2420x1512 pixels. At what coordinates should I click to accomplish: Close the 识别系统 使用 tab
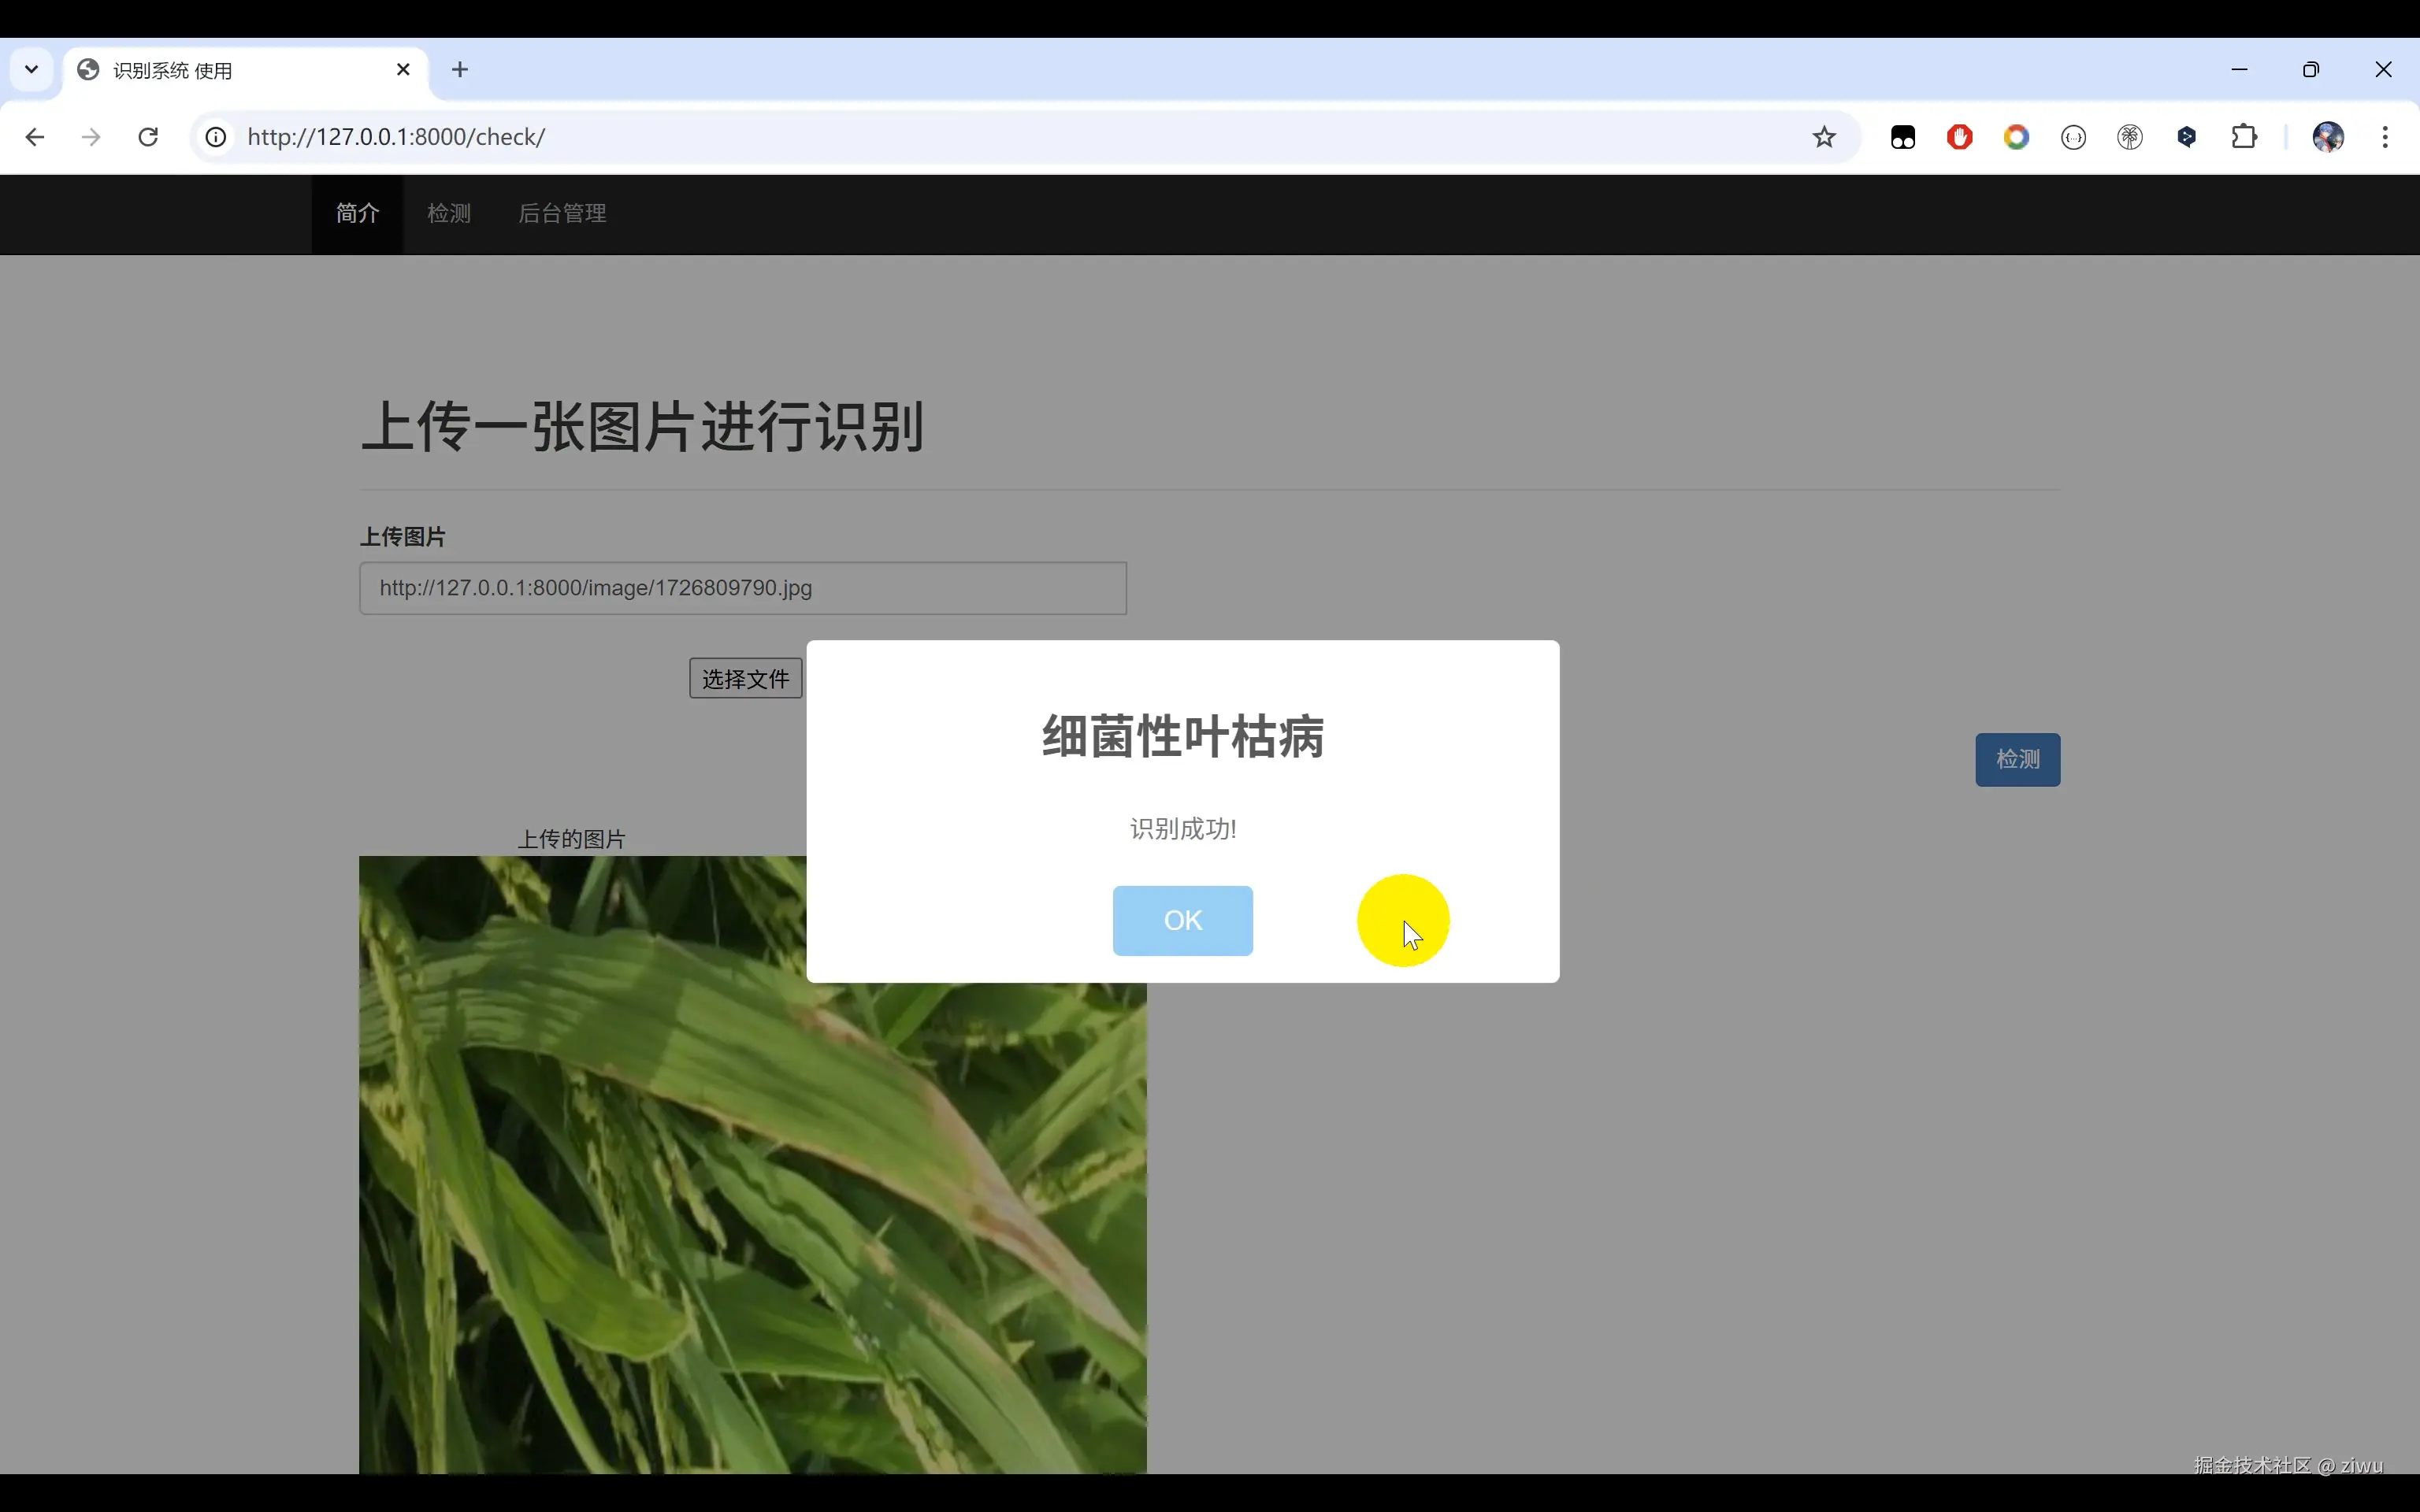tap(403, 70)
